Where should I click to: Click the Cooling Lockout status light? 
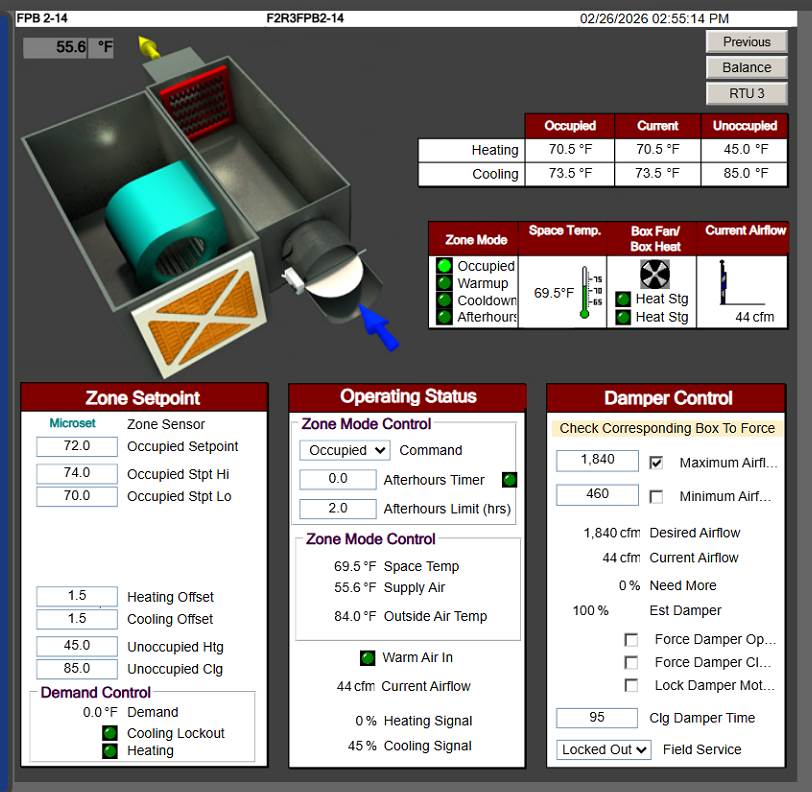click(111, 733)
